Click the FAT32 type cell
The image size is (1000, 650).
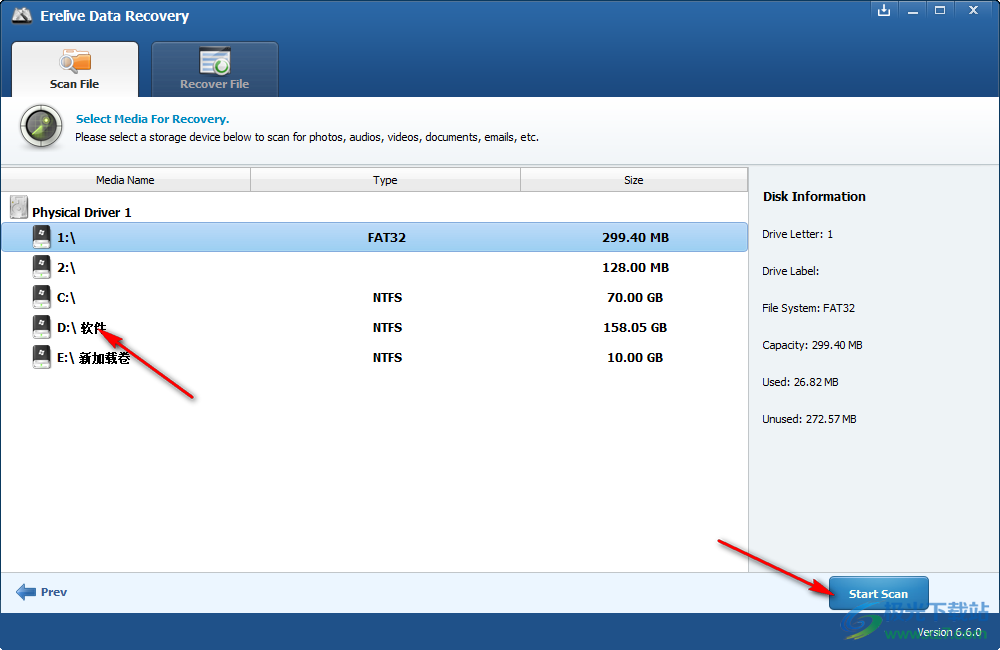click(386, 237)
